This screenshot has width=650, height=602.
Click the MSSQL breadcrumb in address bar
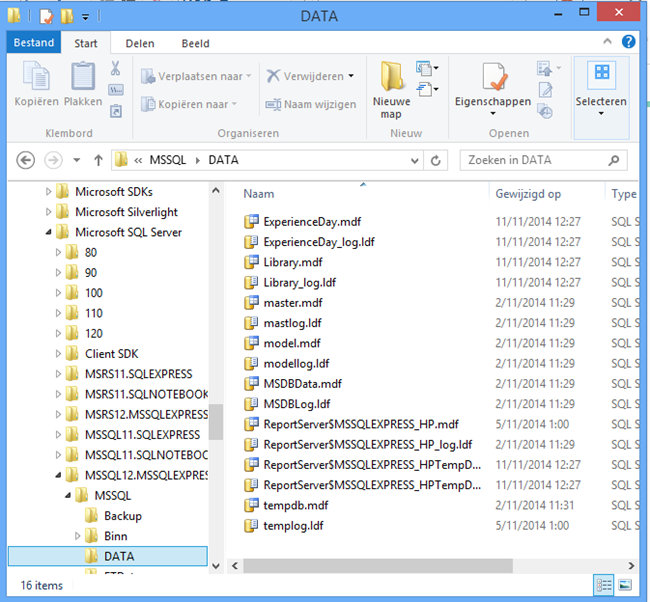[x=167, y=160]
